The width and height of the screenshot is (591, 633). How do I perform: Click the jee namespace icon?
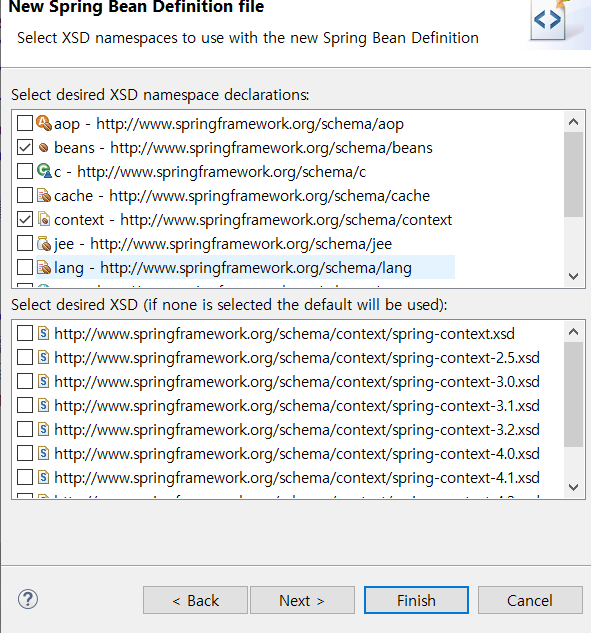[44, 243]
